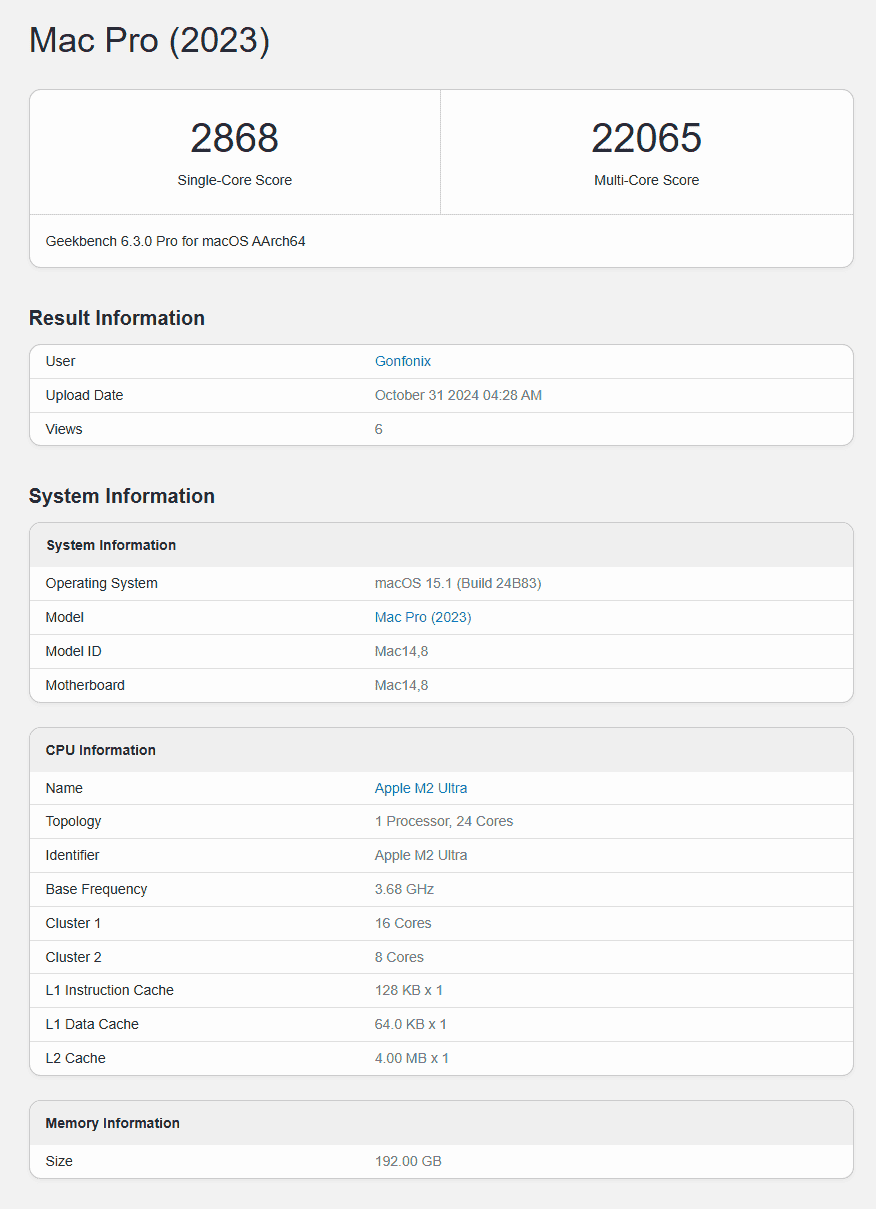Click the L2 Cache value 4.00 MB
876x1209 pixels.
(411, 1058)
